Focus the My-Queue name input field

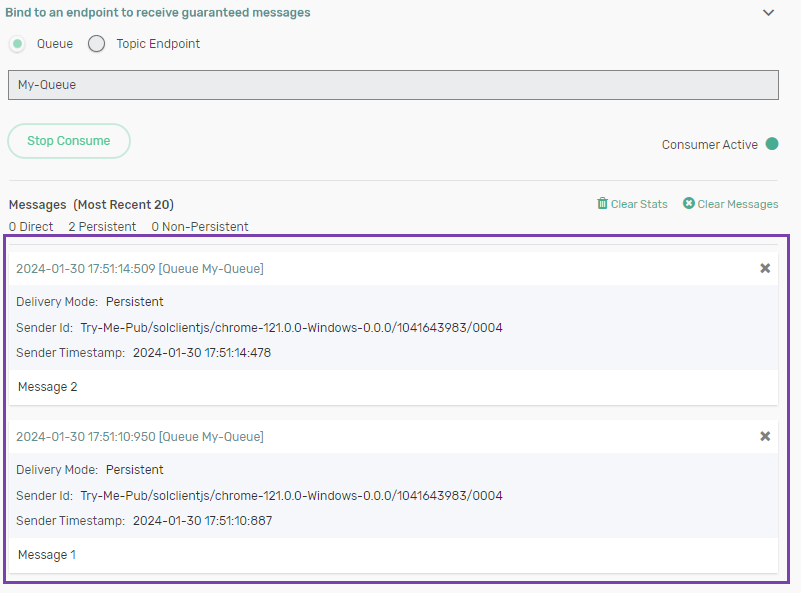pyautogui.click(x=392, y=85)
